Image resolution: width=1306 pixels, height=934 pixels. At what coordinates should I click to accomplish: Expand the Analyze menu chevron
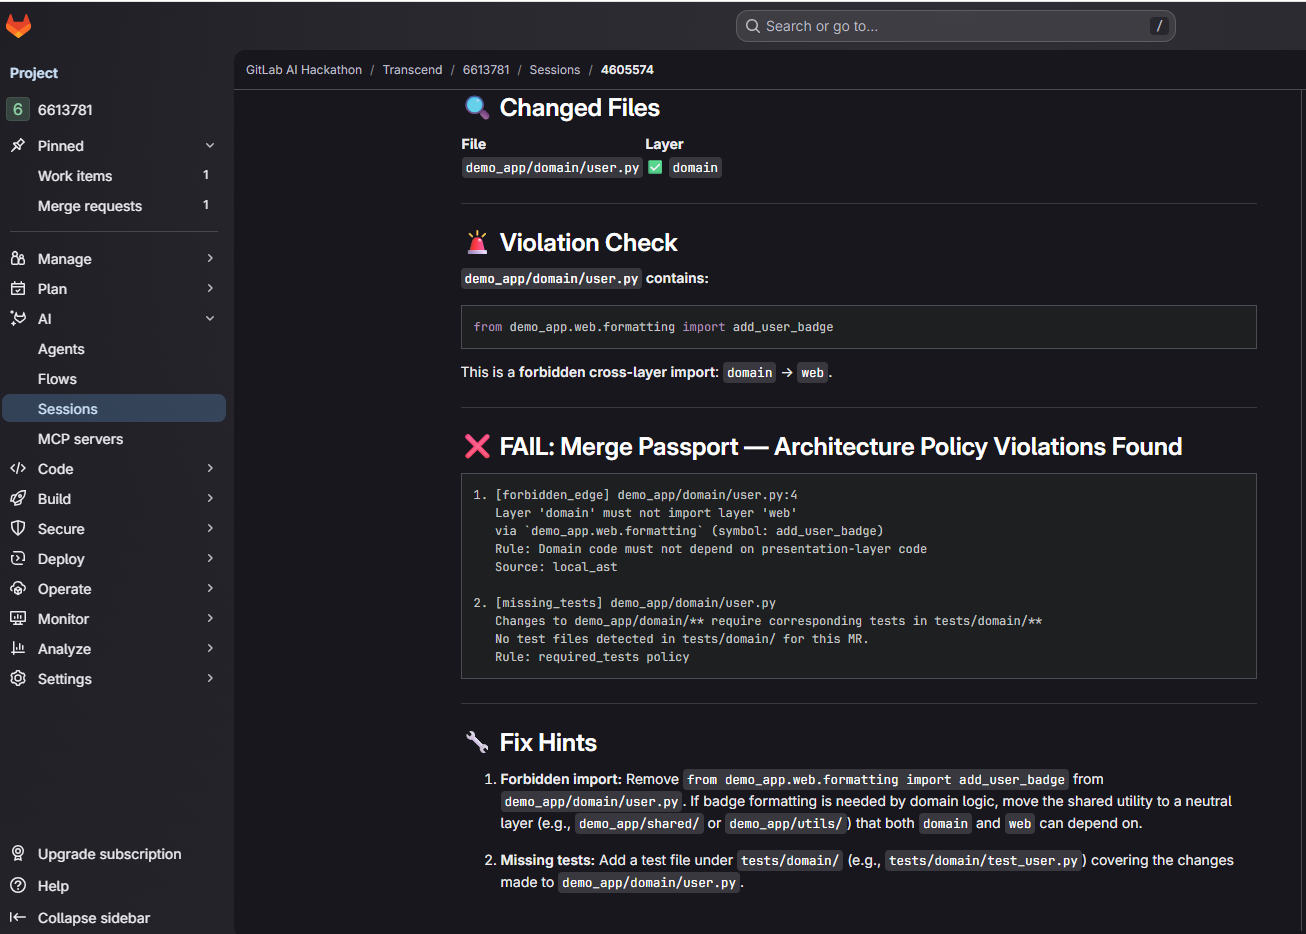(210, 649)
